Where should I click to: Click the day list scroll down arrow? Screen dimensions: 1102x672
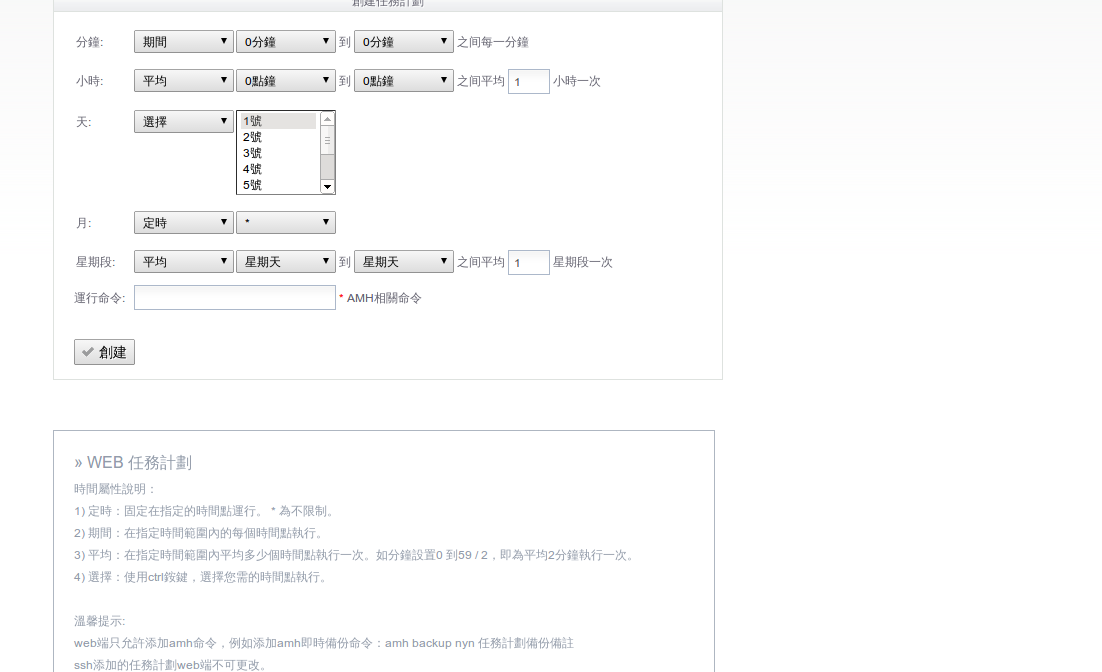pos(327,187)
